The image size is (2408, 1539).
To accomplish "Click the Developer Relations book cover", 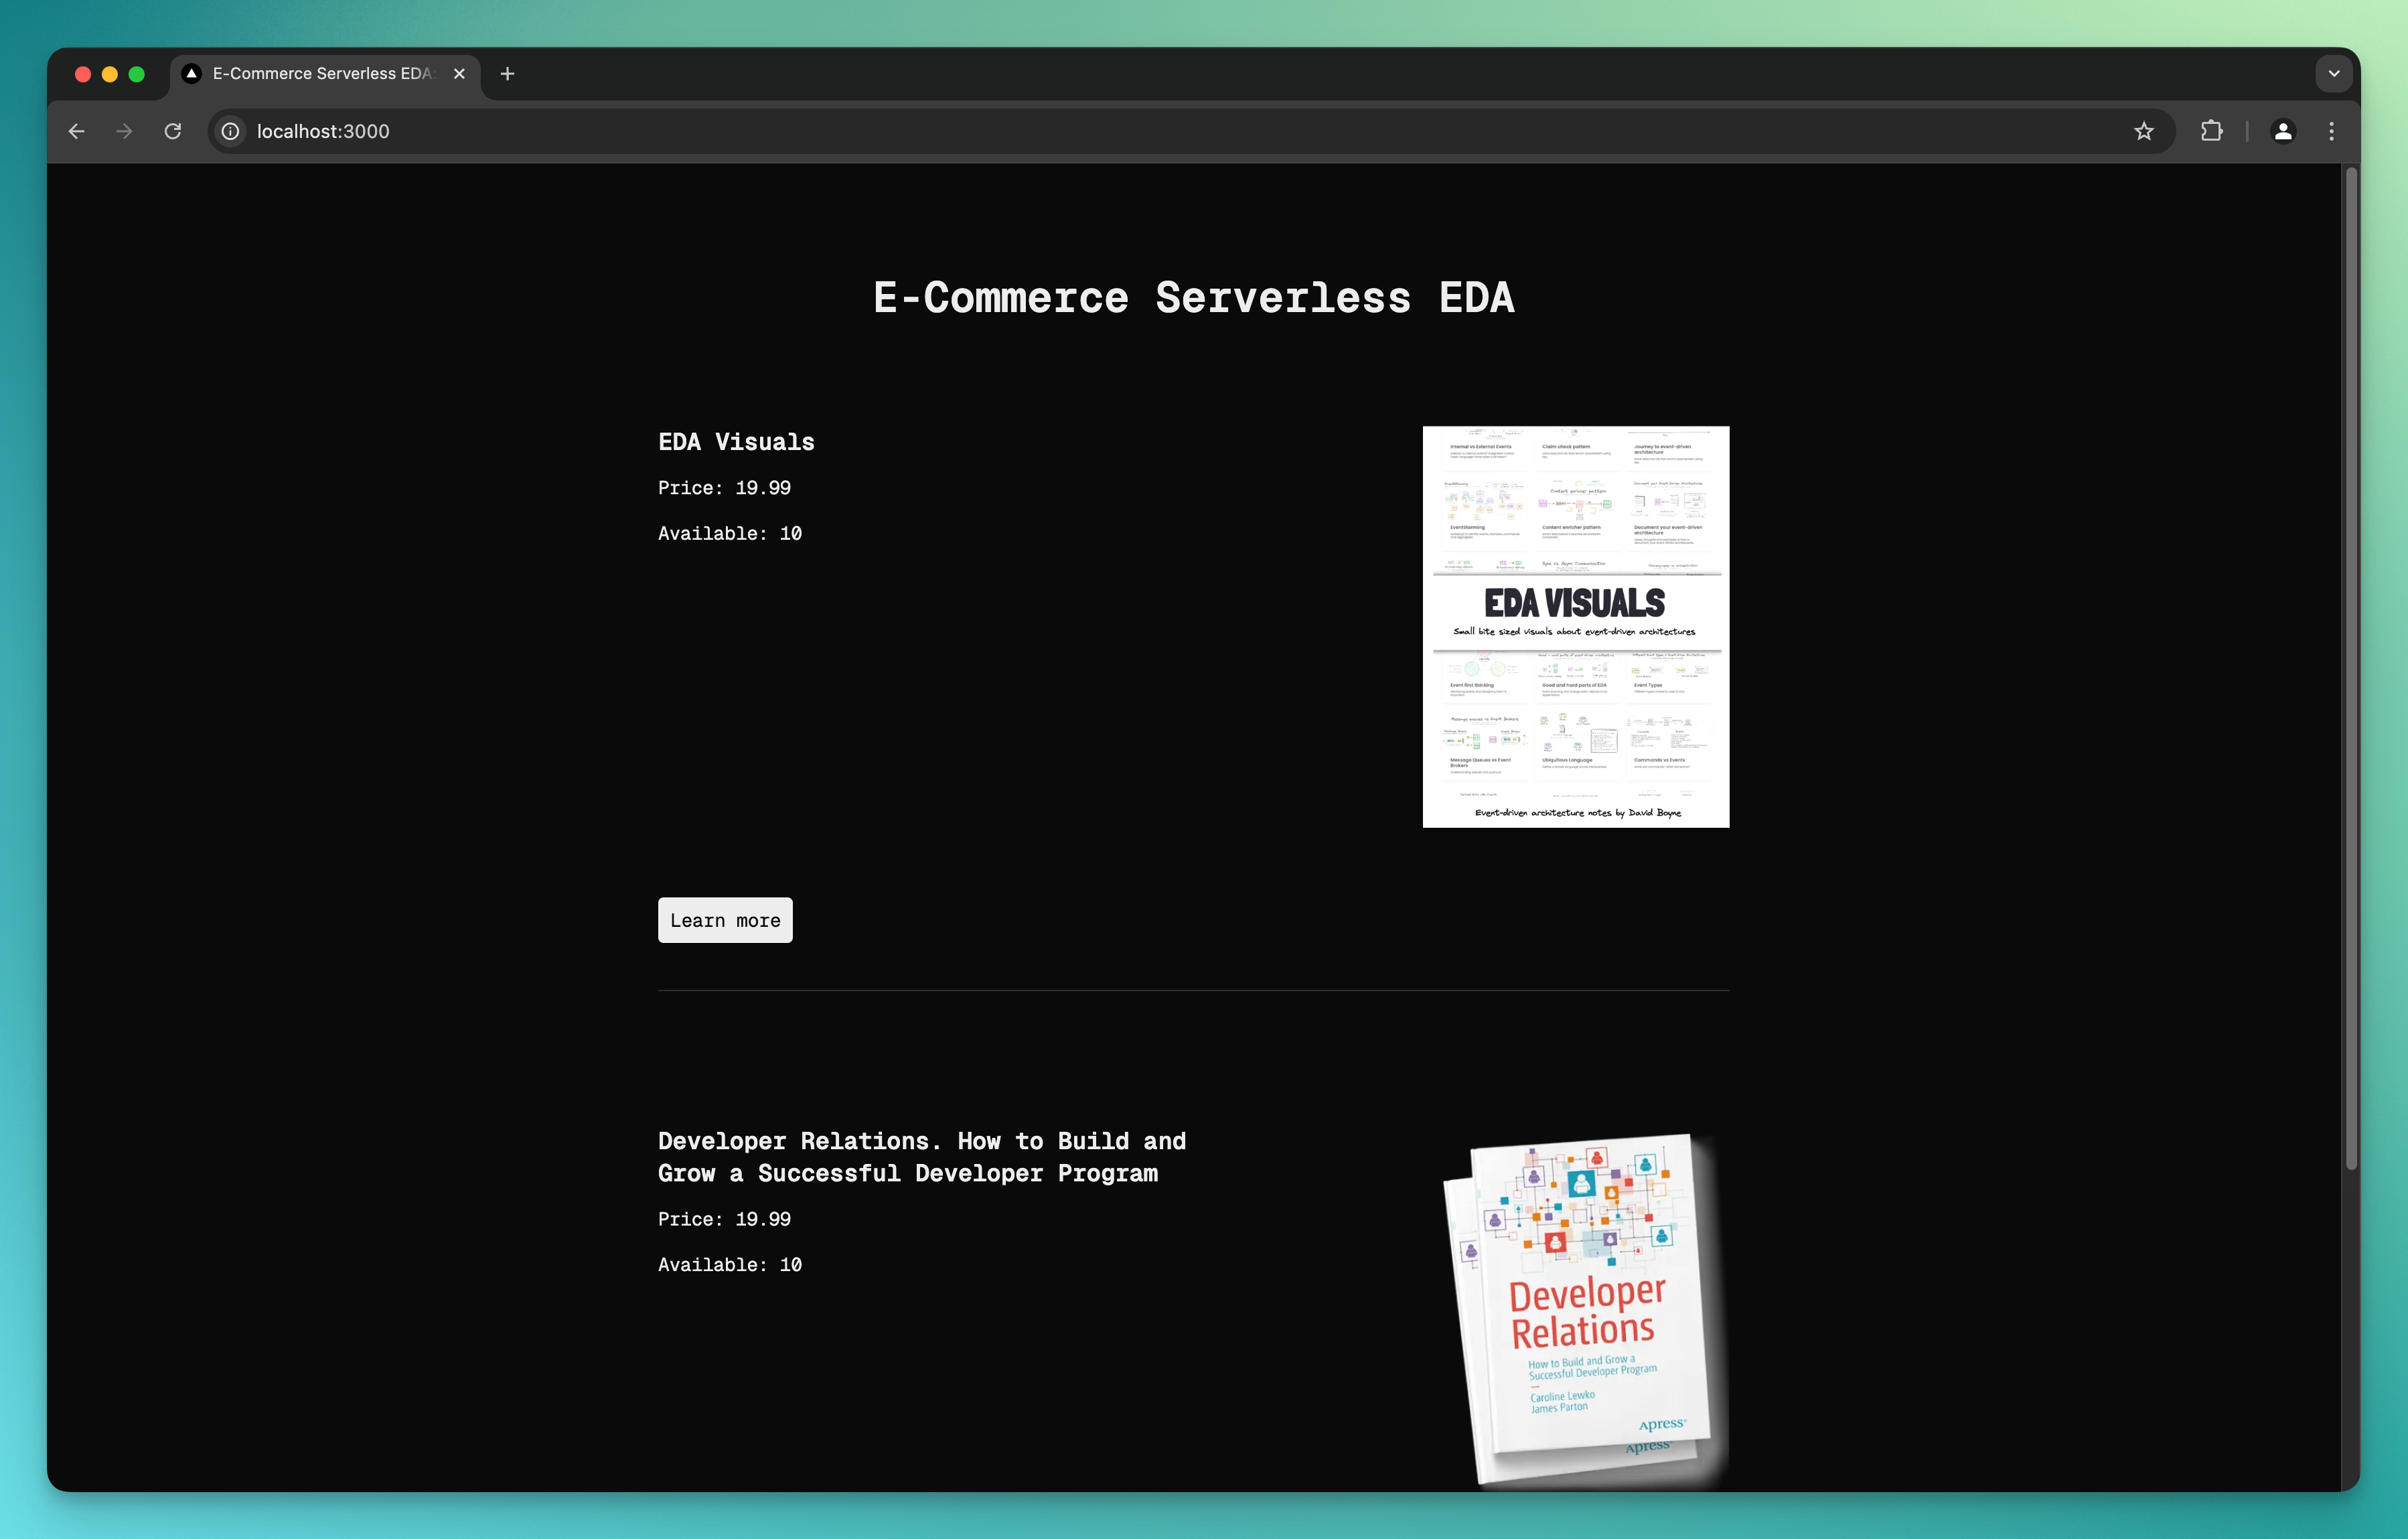I will pos(1585,1310).
